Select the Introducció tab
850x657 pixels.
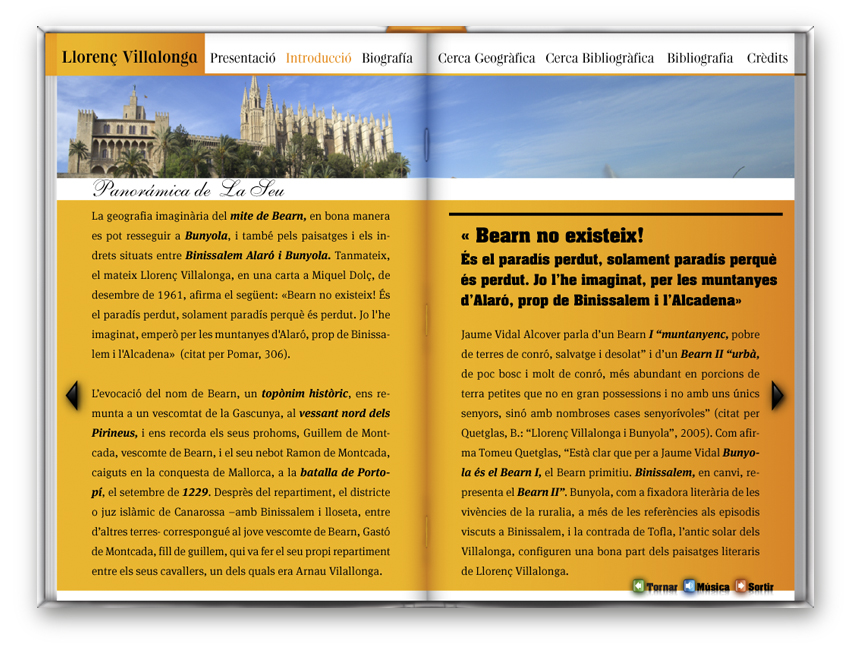tap(319, 58)
